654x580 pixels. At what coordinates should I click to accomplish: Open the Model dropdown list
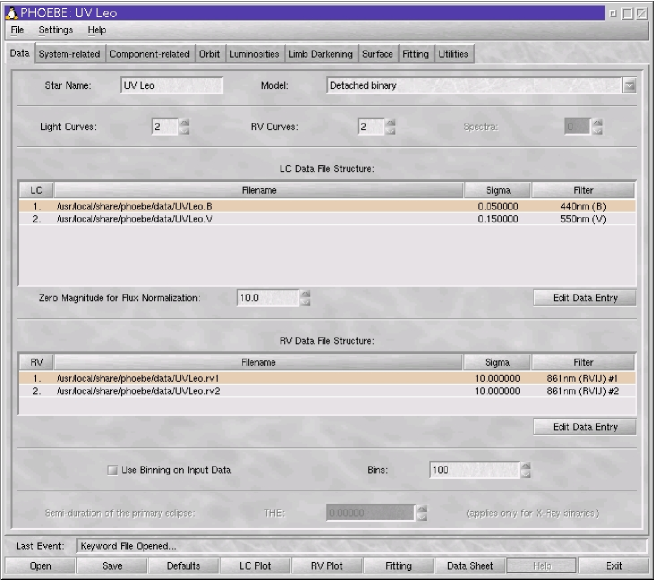coord(629,86)
